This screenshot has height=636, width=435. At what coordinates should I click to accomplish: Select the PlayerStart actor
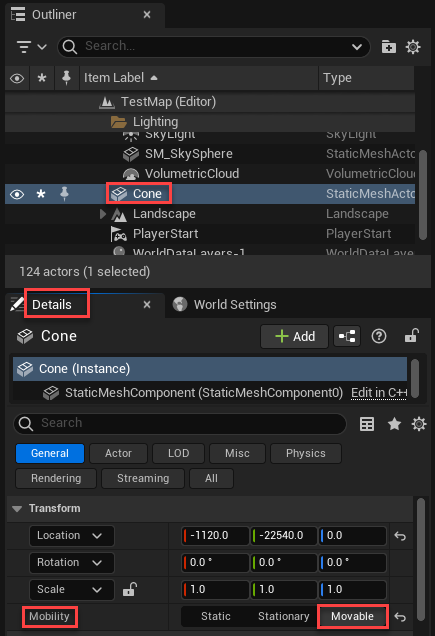(x=210, y=234)
